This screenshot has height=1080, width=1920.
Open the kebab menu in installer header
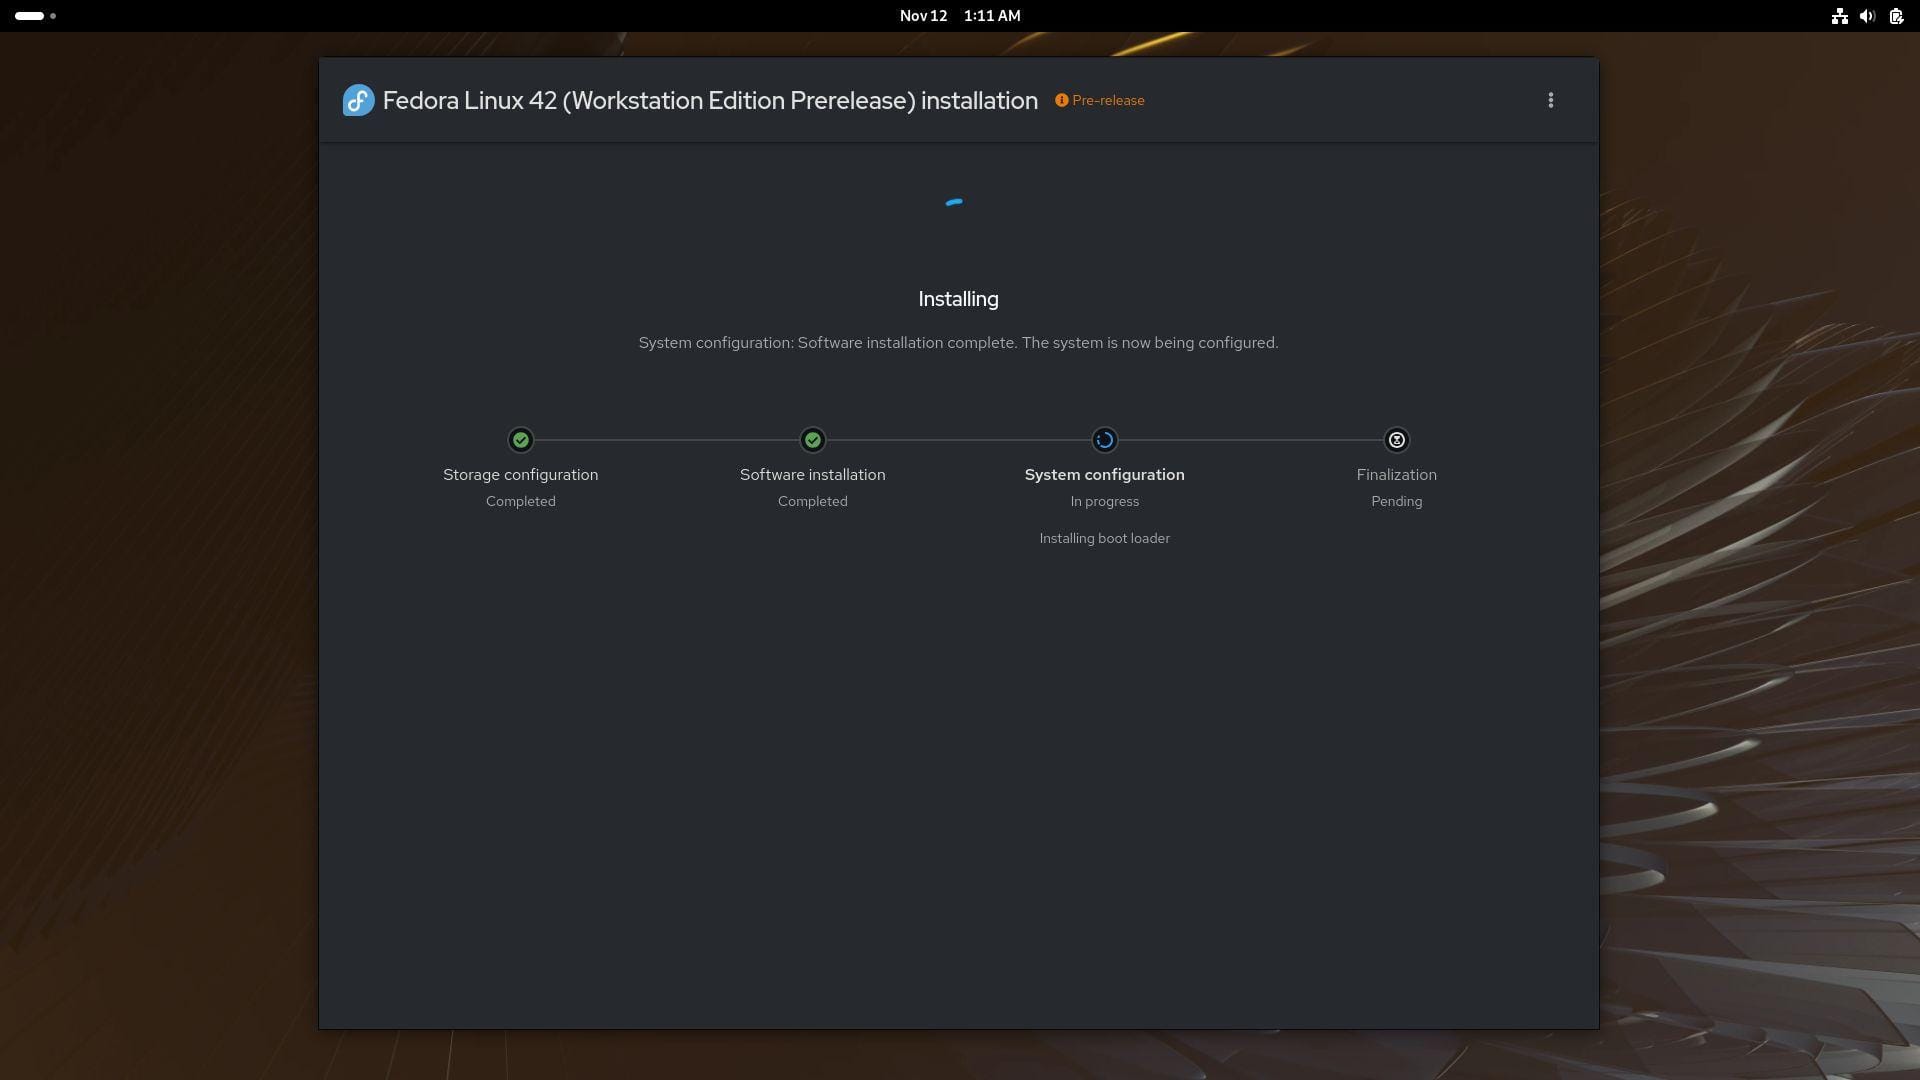point(1550,100)
